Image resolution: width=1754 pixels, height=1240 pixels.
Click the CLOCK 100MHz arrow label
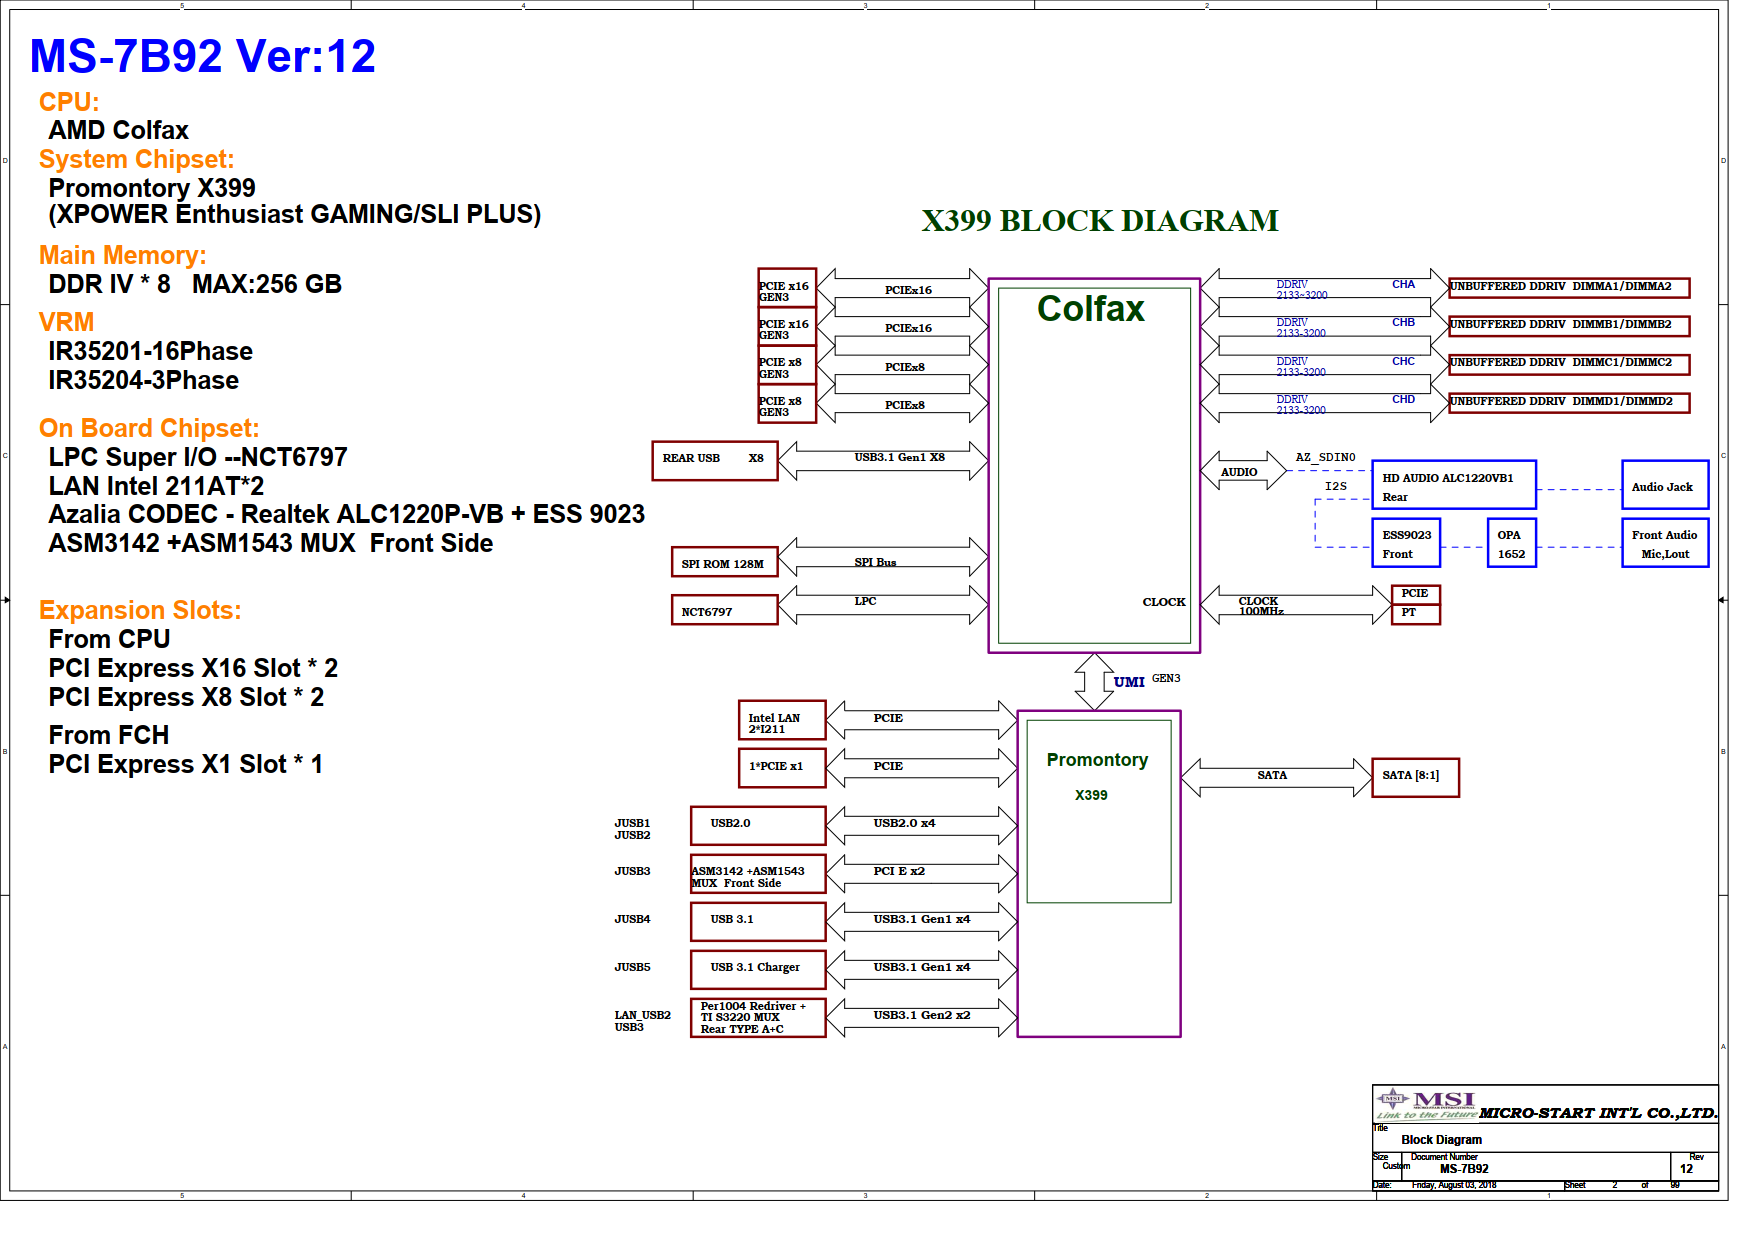click(1261, 606)
